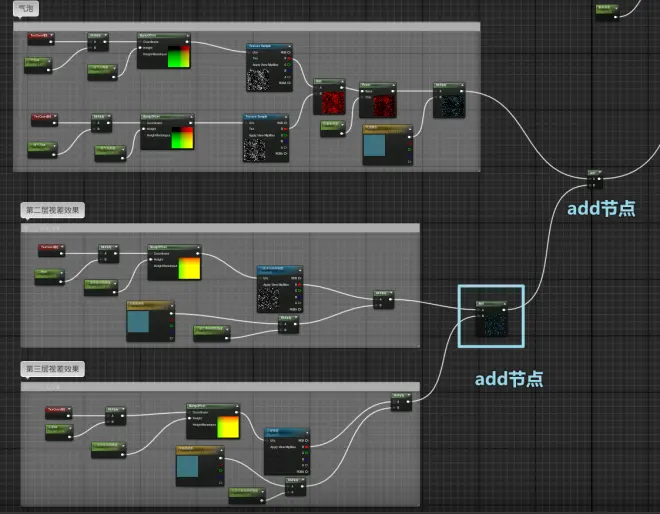Click noise preview of texture node in 第二层视差效果 group
660x514 pixels.
(x=269, y=301)
